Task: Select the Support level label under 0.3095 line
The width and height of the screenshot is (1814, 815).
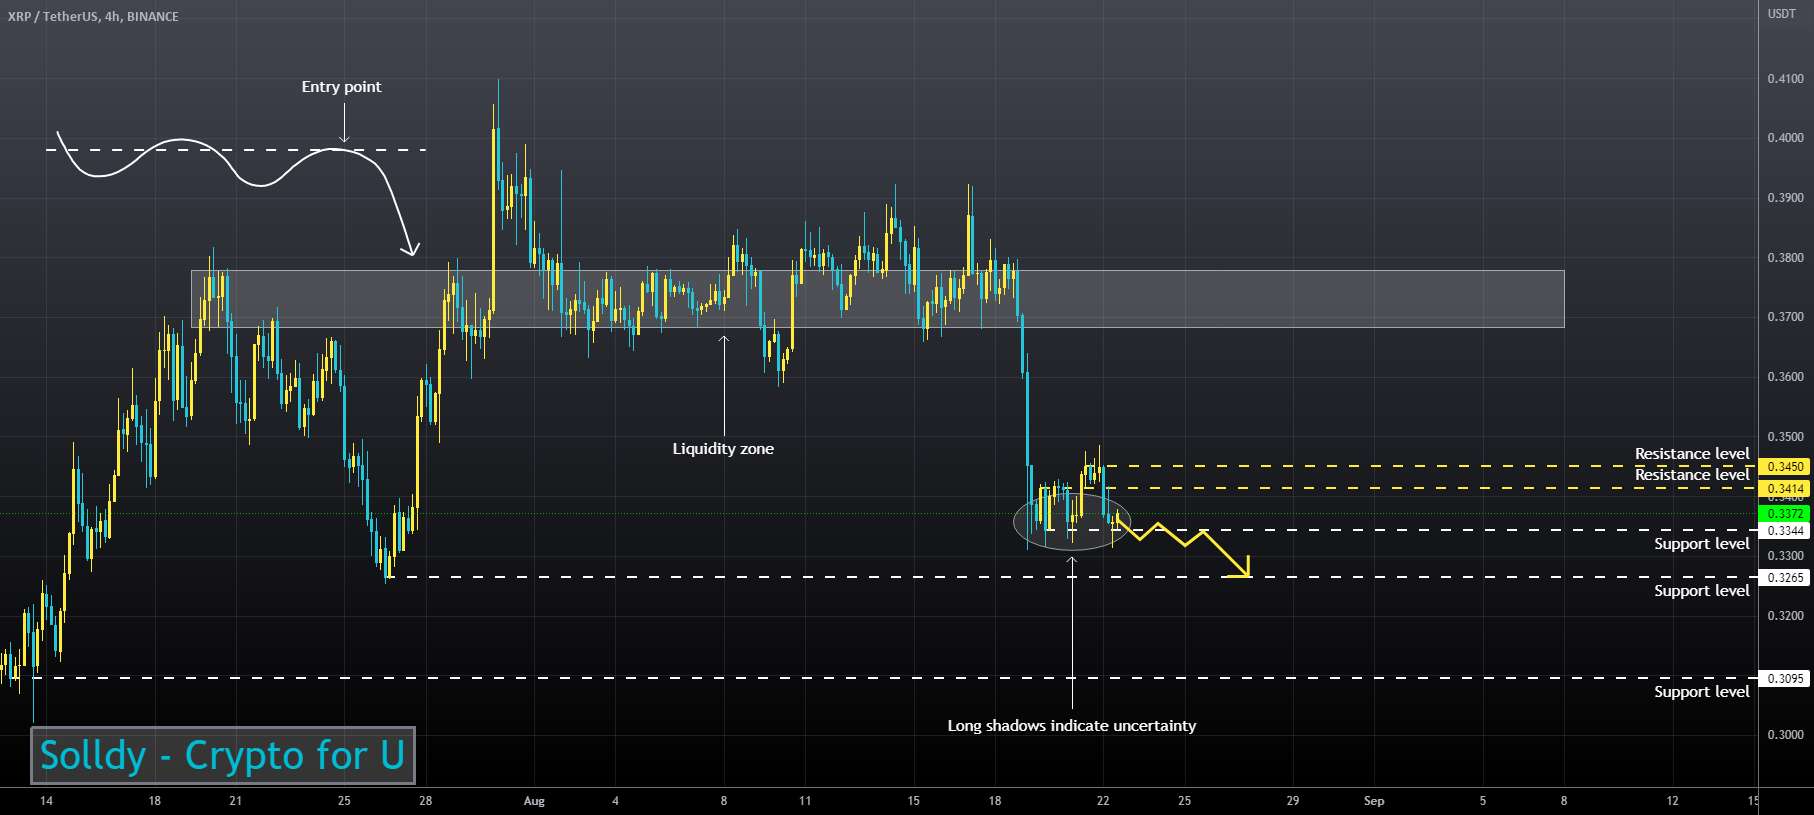Action: (x=1701, y=692)
